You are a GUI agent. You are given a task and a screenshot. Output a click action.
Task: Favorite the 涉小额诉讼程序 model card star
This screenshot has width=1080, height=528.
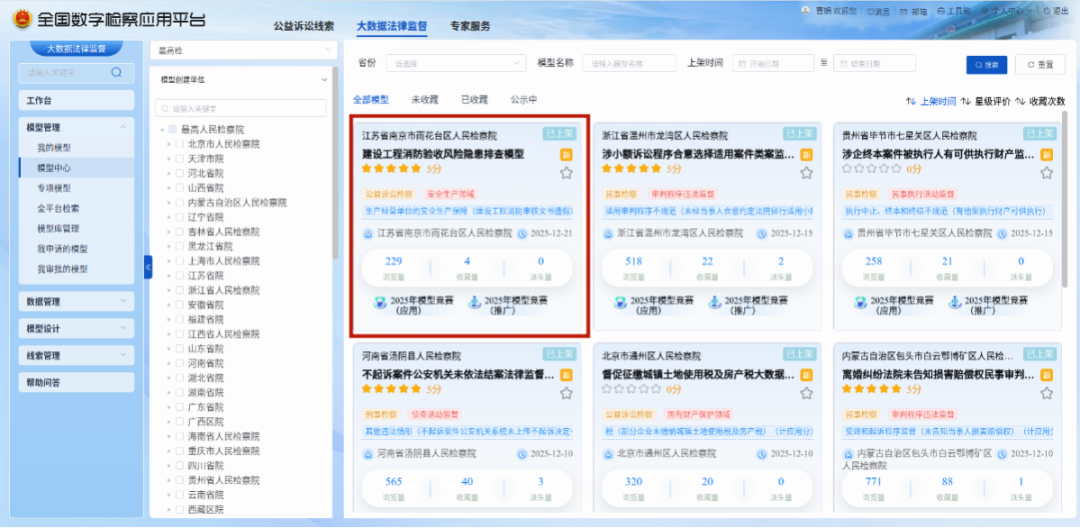pos(807,173)
